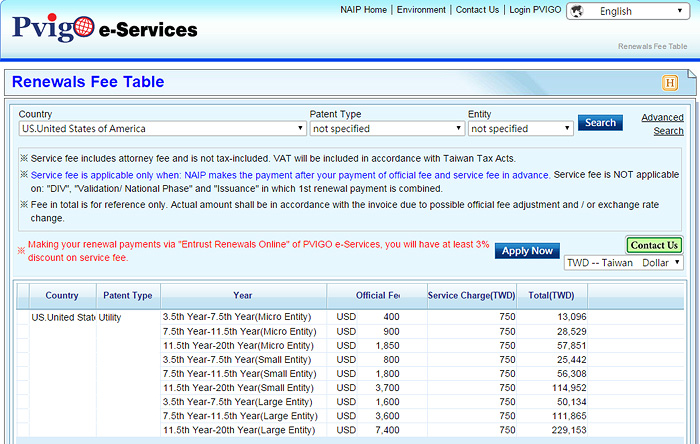The height and width of the screenshot is (444, 700).
Task: Open the orange H help icon
Action: (x=670, y=83)
